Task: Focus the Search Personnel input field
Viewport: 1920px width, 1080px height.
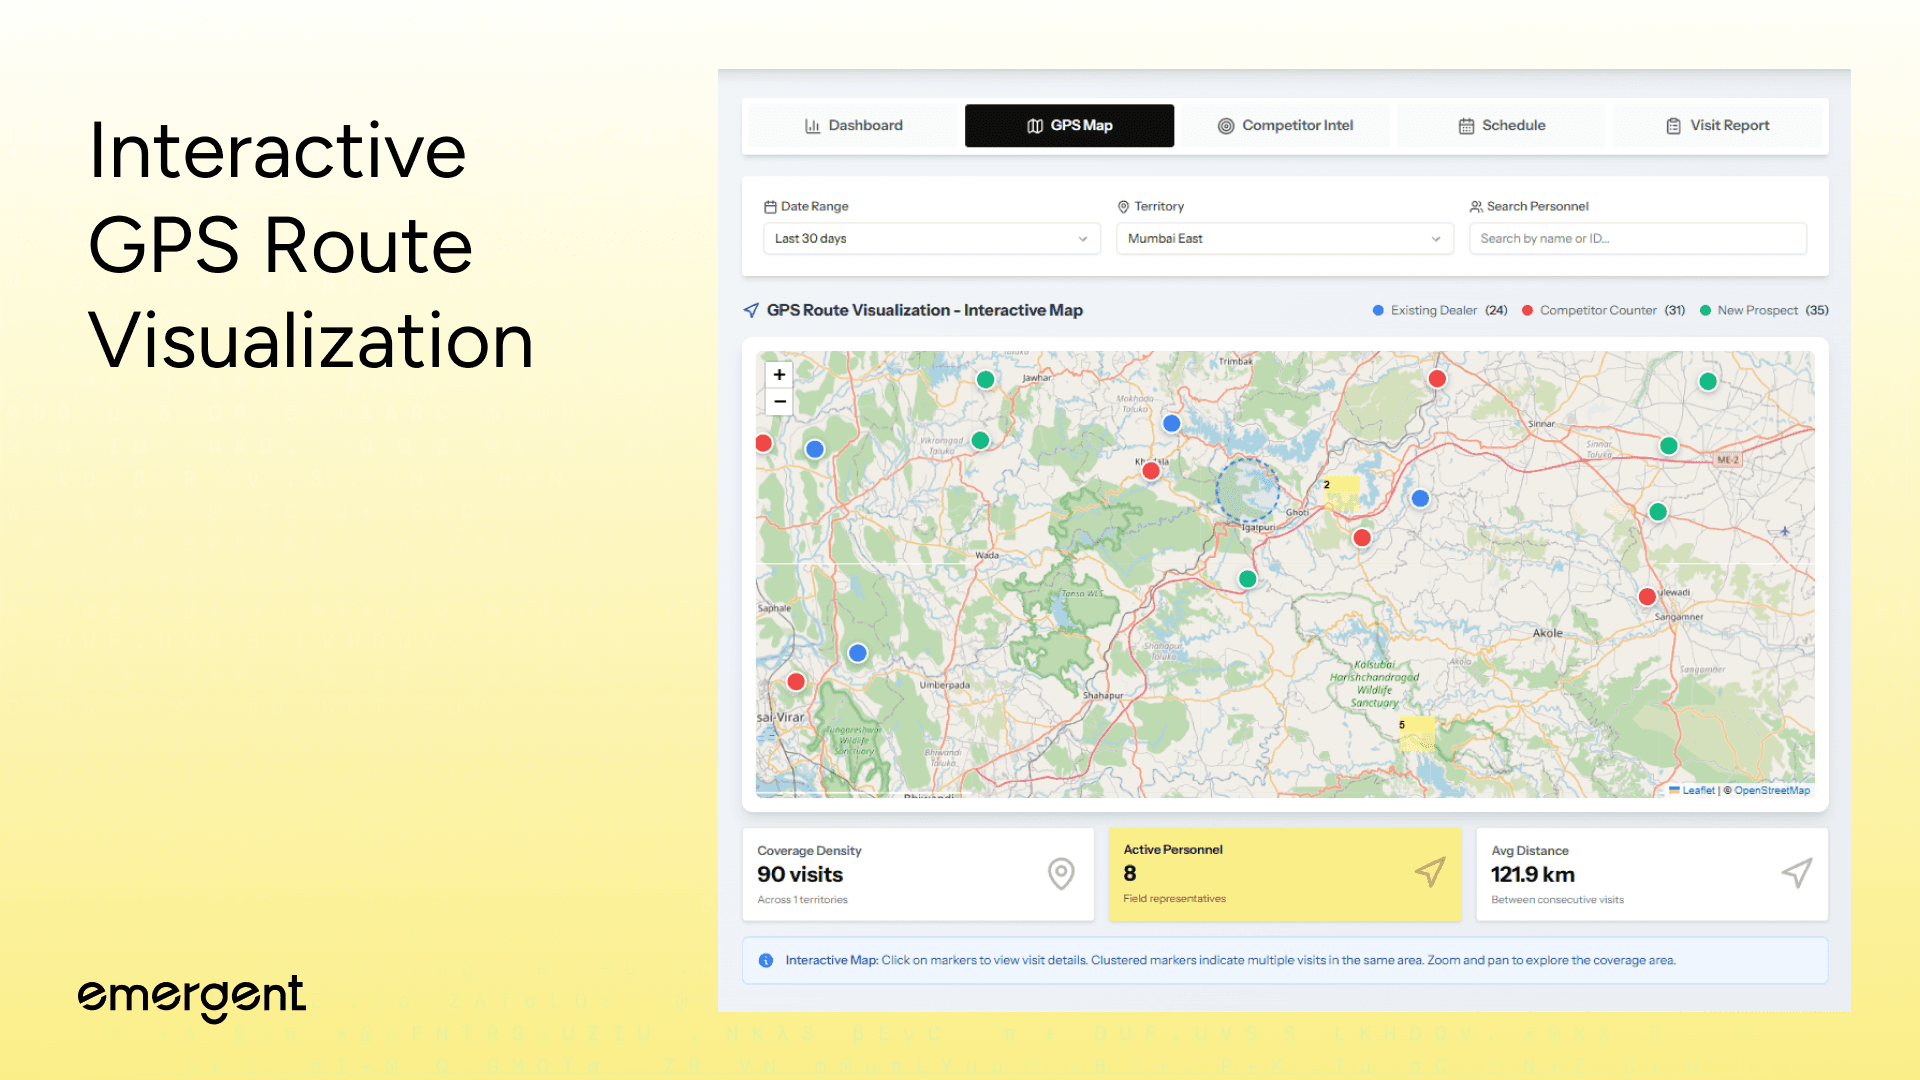Action: pyautogui.click(x=1637, y=239)
